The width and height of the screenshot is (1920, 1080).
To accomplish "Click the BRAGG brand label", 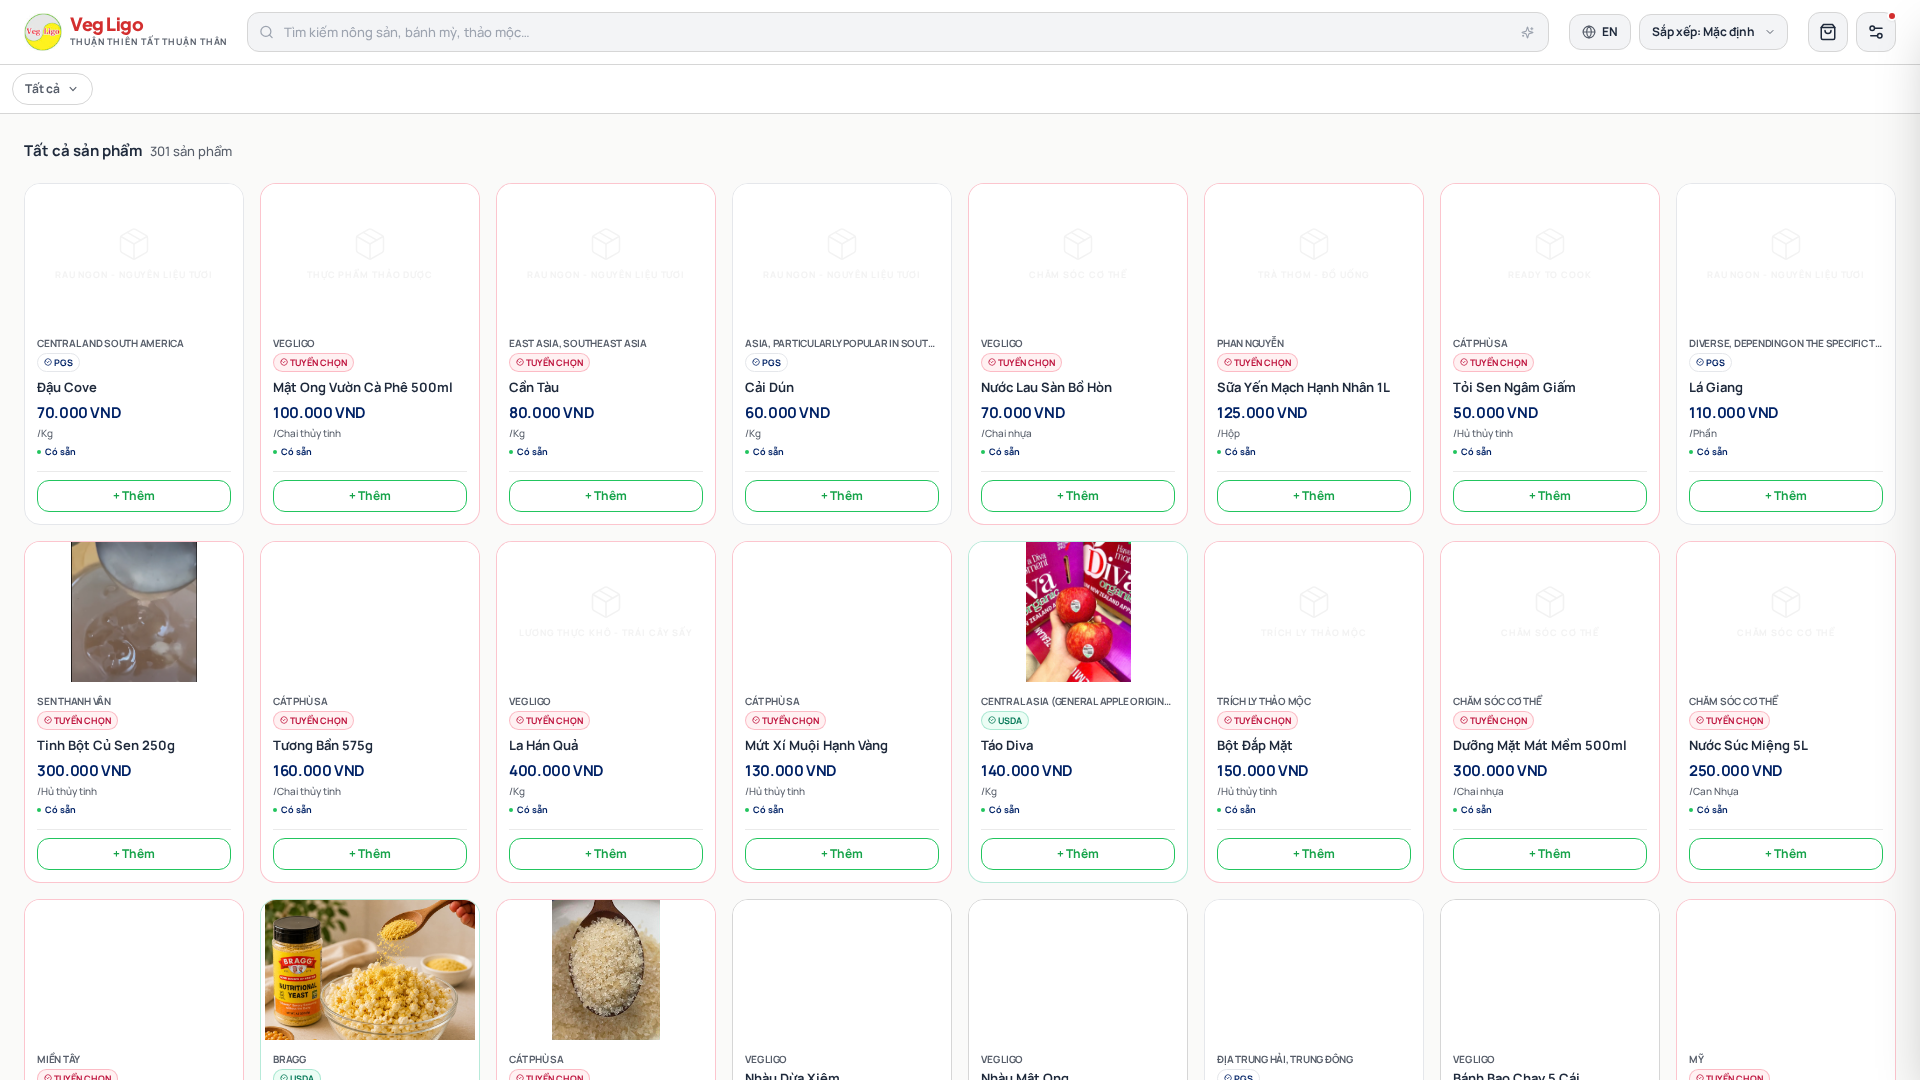I will (289, 1060).
